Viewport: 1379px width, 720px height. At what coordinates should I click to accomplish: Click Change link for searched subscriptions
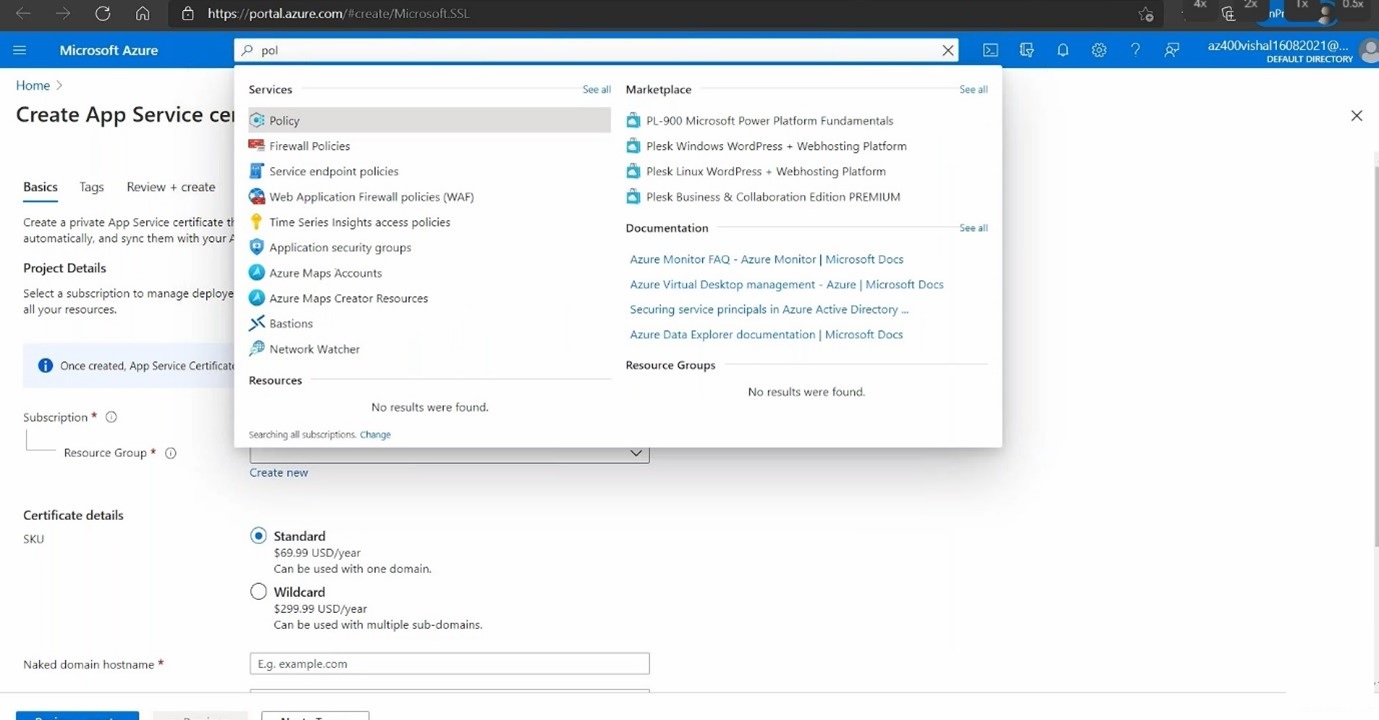375,435
